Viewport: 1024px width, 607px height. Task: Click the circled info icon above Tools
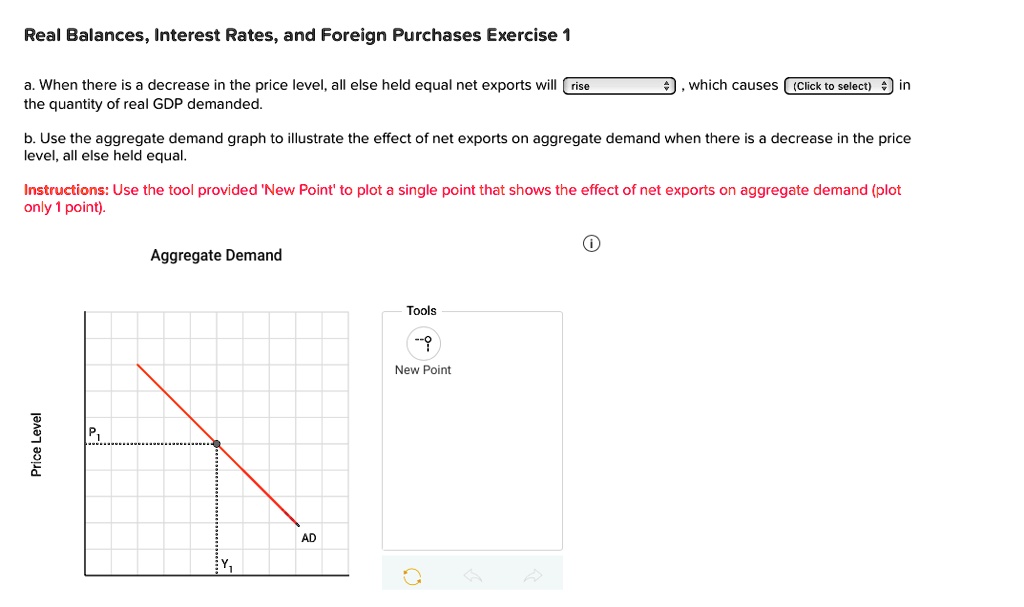click(591, 243)
